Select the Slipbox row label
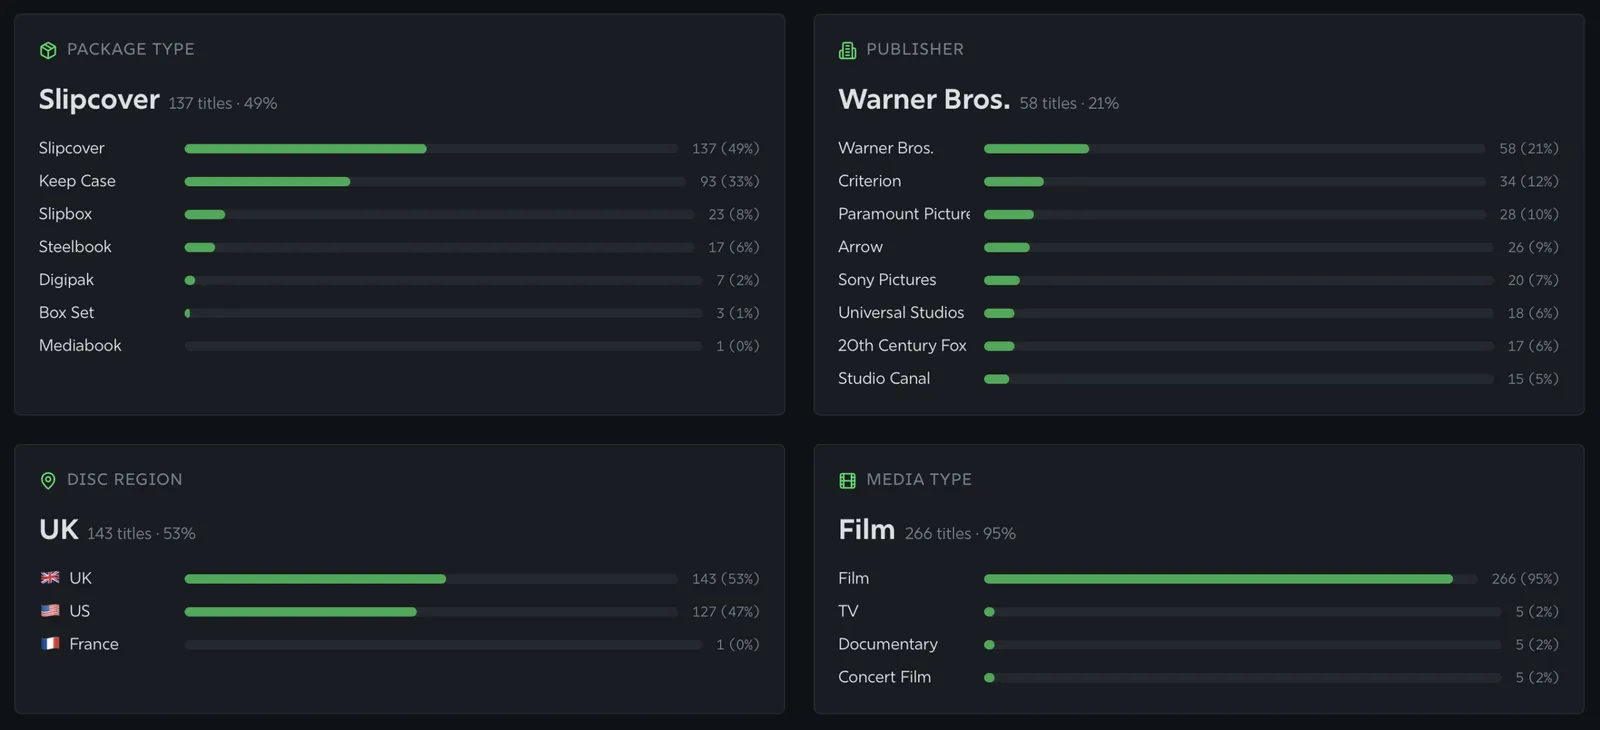This screenshot has height=730, width=1600. tap(65, 214)
